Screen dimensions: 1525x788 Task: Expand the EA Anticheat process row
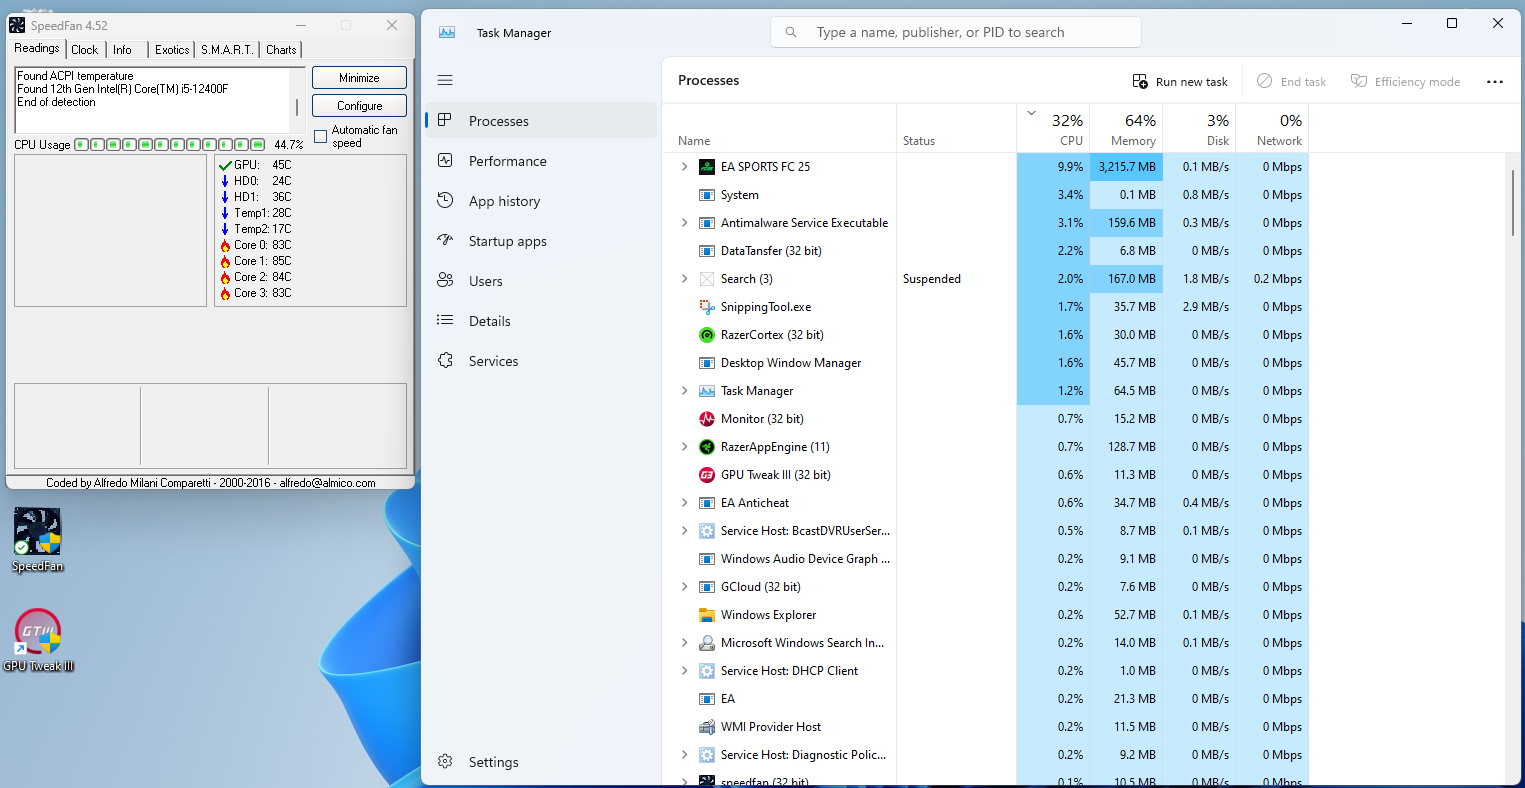[684, 503]
